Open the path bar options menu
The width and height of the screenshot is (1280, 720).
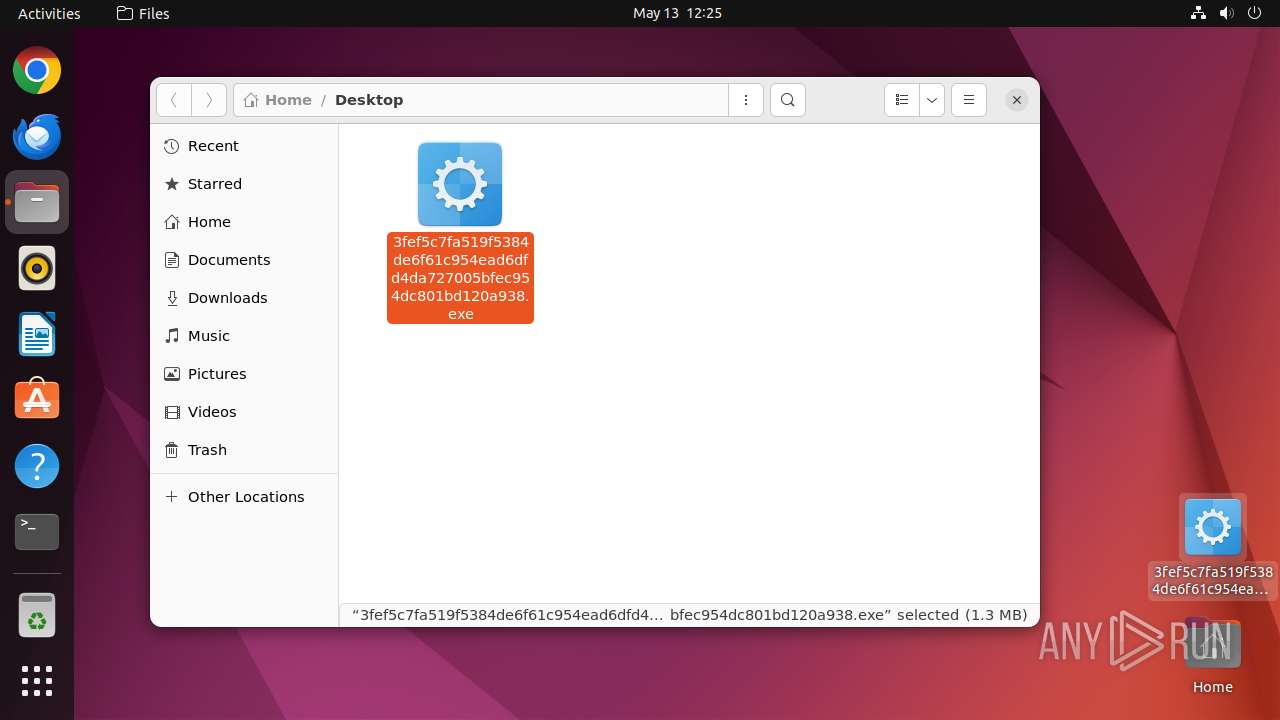click(746, 100)
